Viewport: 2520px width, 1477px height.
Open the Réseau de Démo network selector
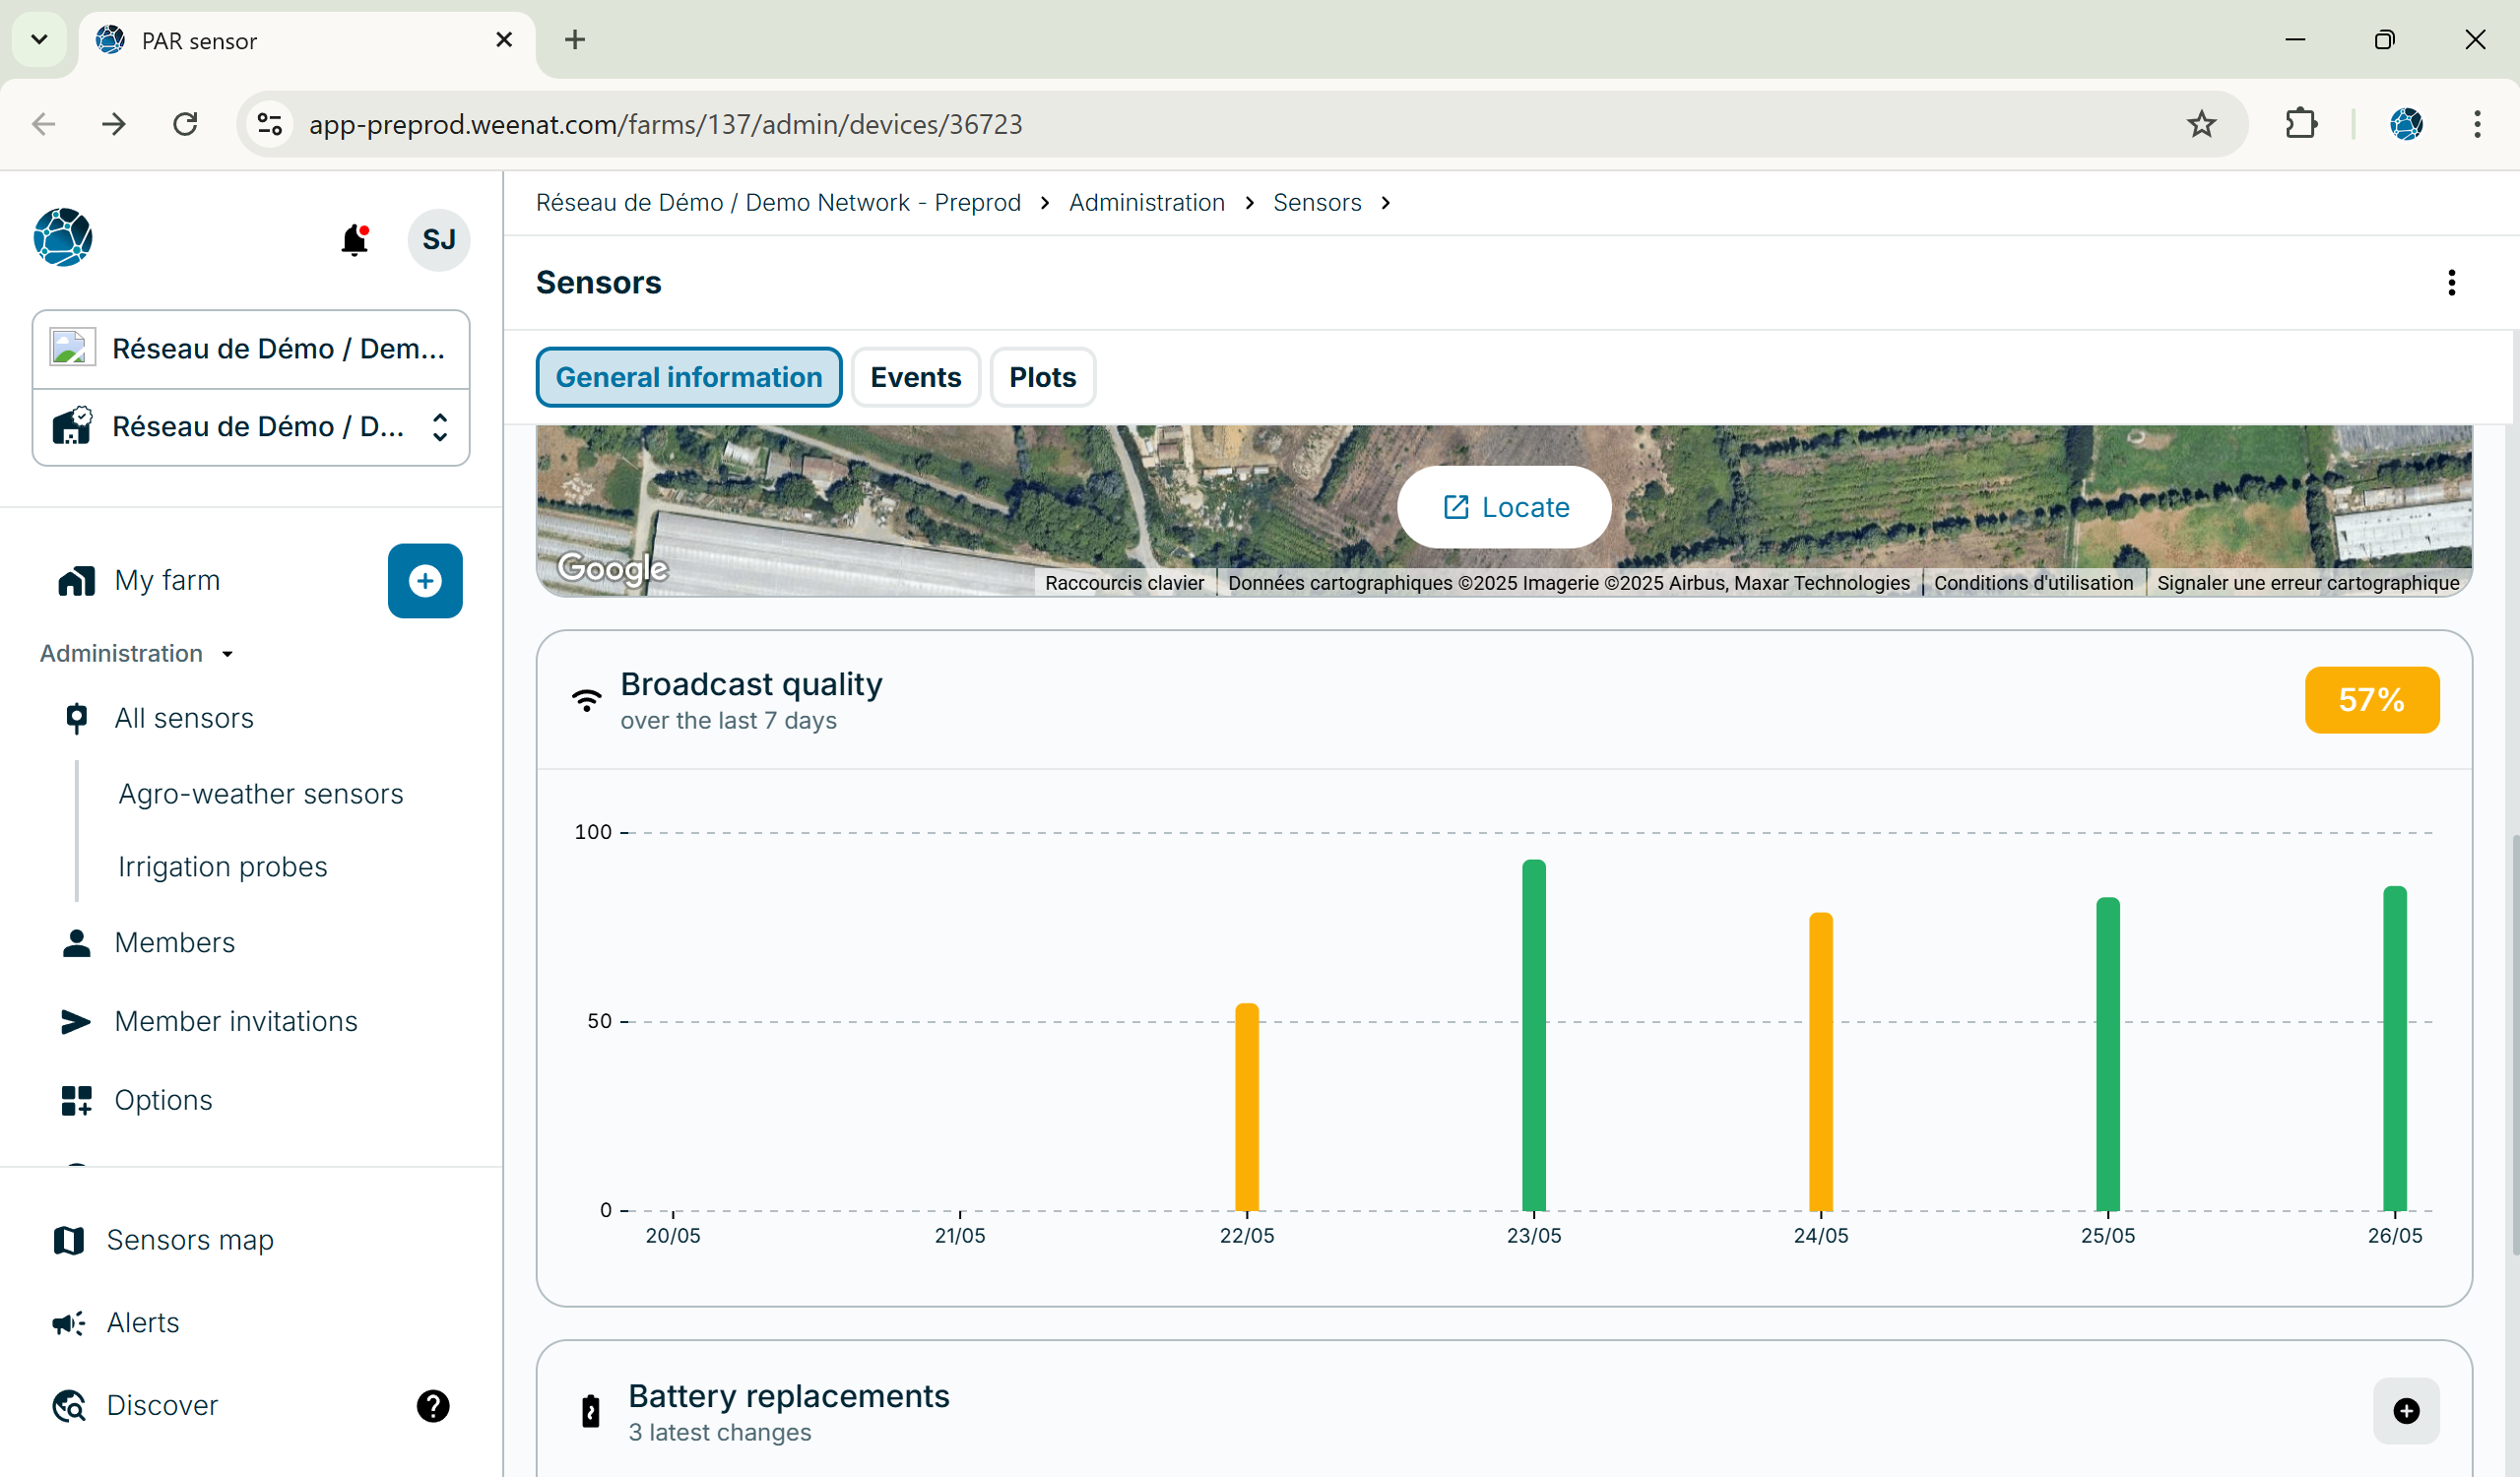[x=251, y=349]
